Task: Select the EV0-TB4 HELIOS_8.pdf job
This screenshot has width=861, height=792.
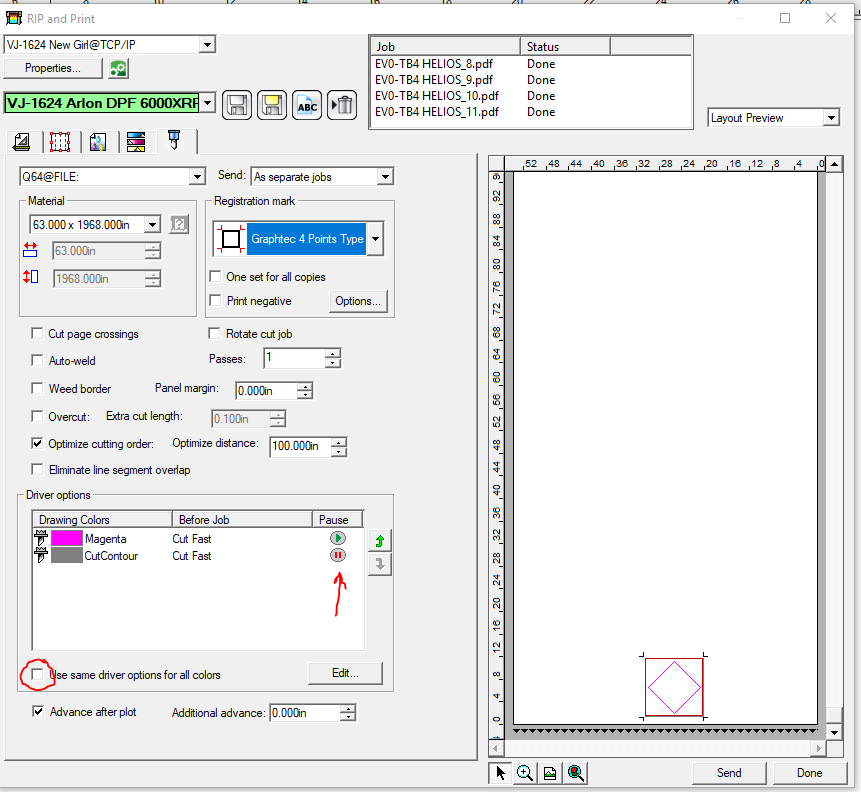Action: 434,64
